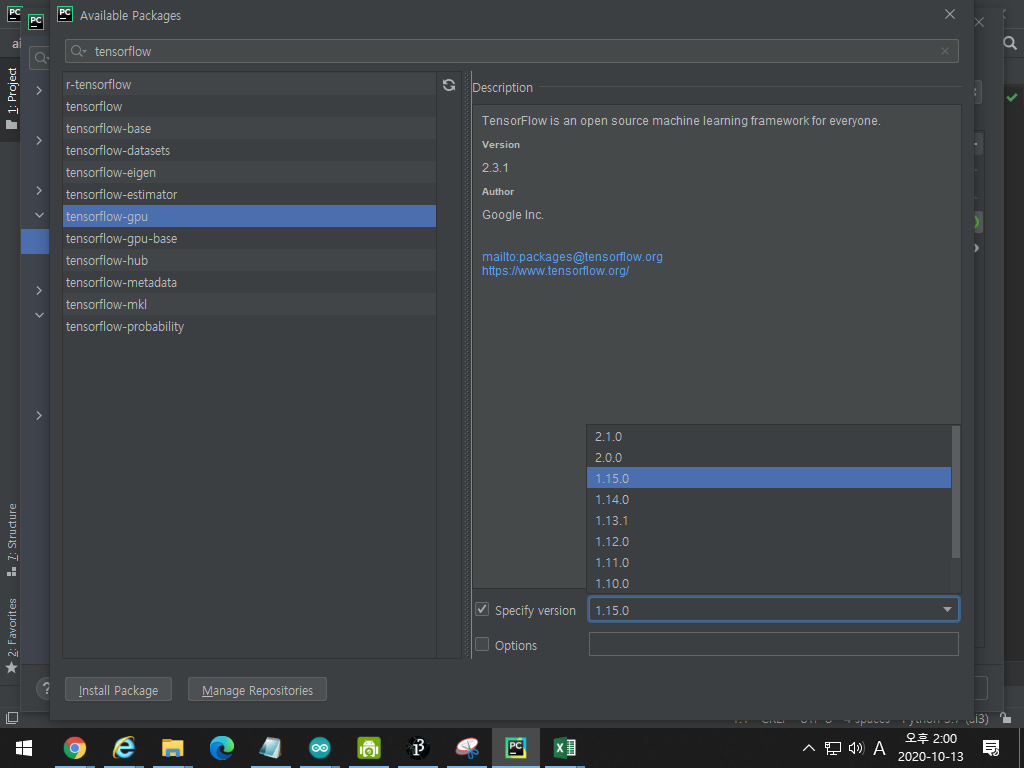Screen dimensions: 1024x768
Task: Select tensorflow-metadata package
Action: point(249,282)
